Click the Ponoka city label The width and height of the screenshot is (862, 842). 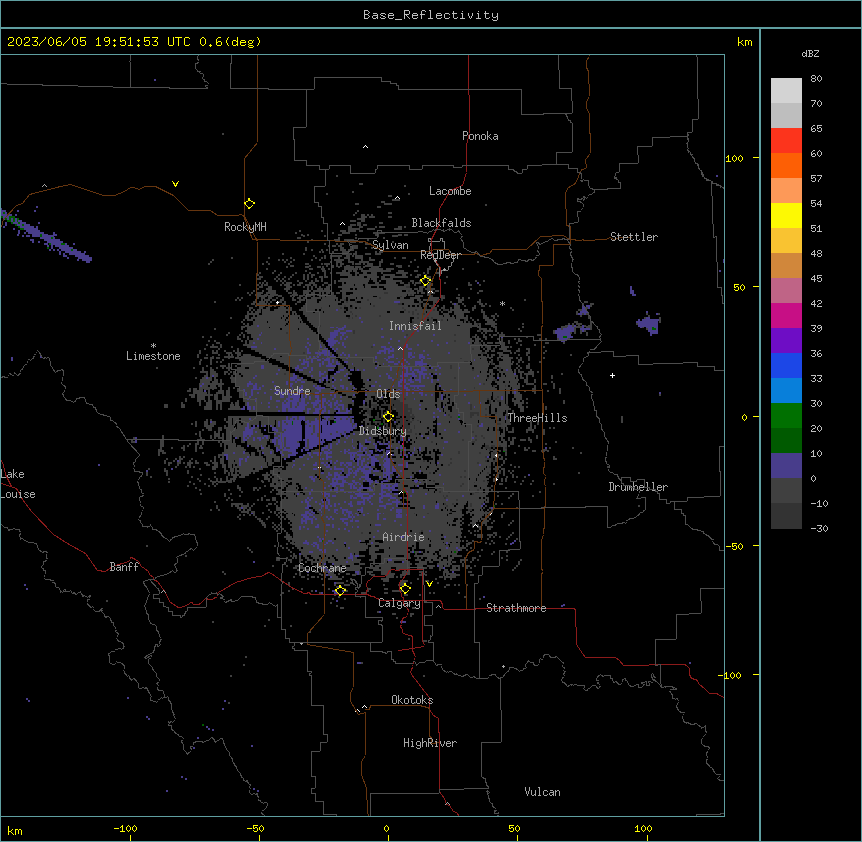point(480,136)
